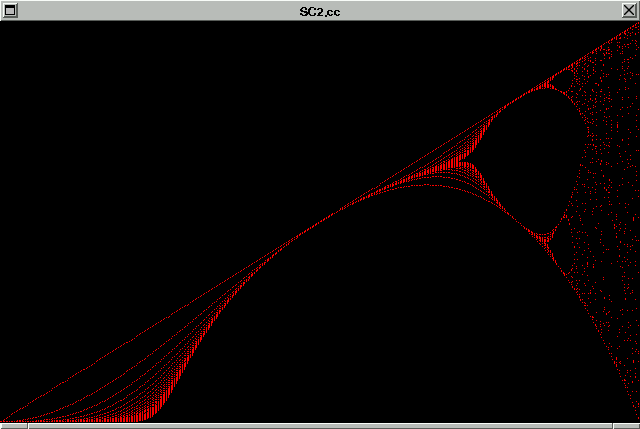Click empty title bar area left of SC2.cc

coord(150,10)
